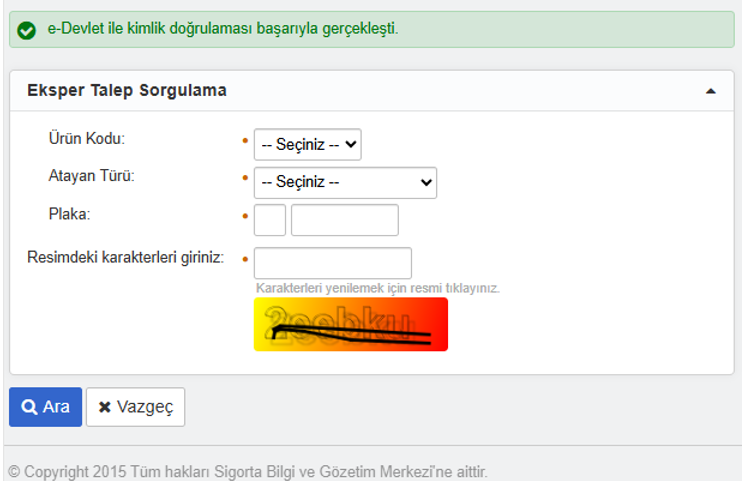Focus the second wider Plaka field
Image resolution: width=743 pixels, height=481 pixels.
[345, 220]
